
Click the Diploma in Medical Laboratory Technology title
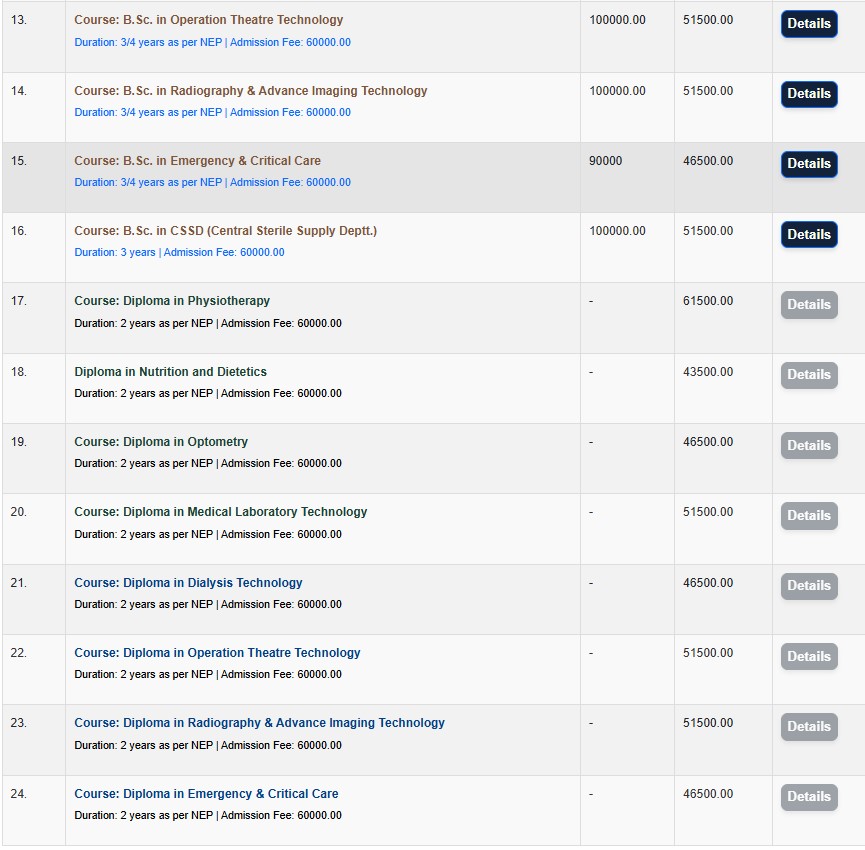(220, 512)
